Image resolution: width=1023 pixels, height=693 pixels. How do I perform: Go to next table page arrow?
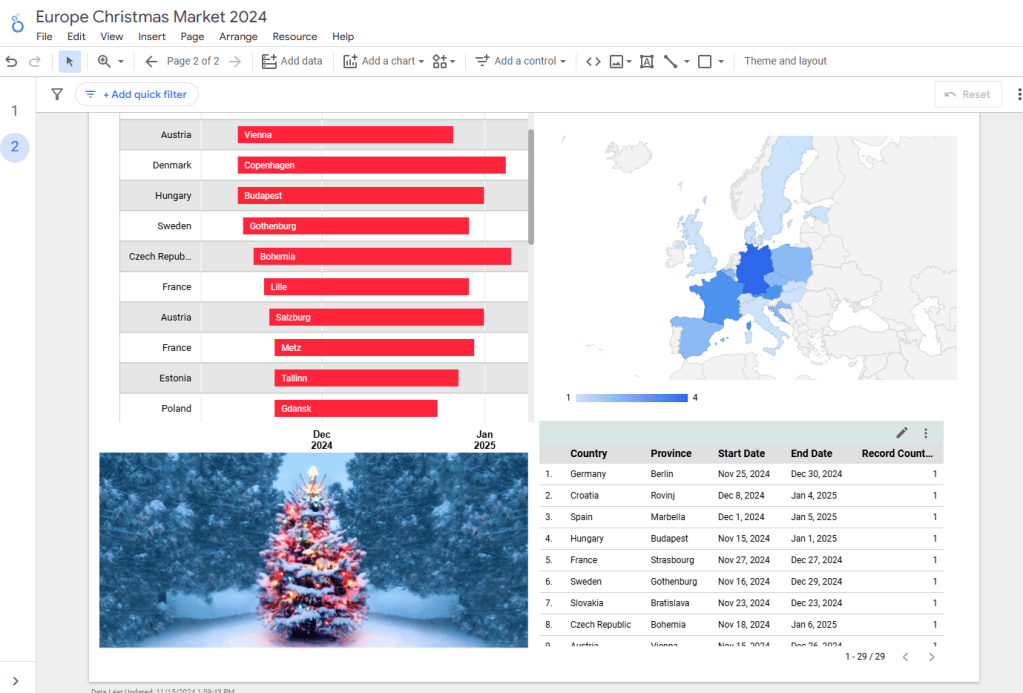point(932,657)
